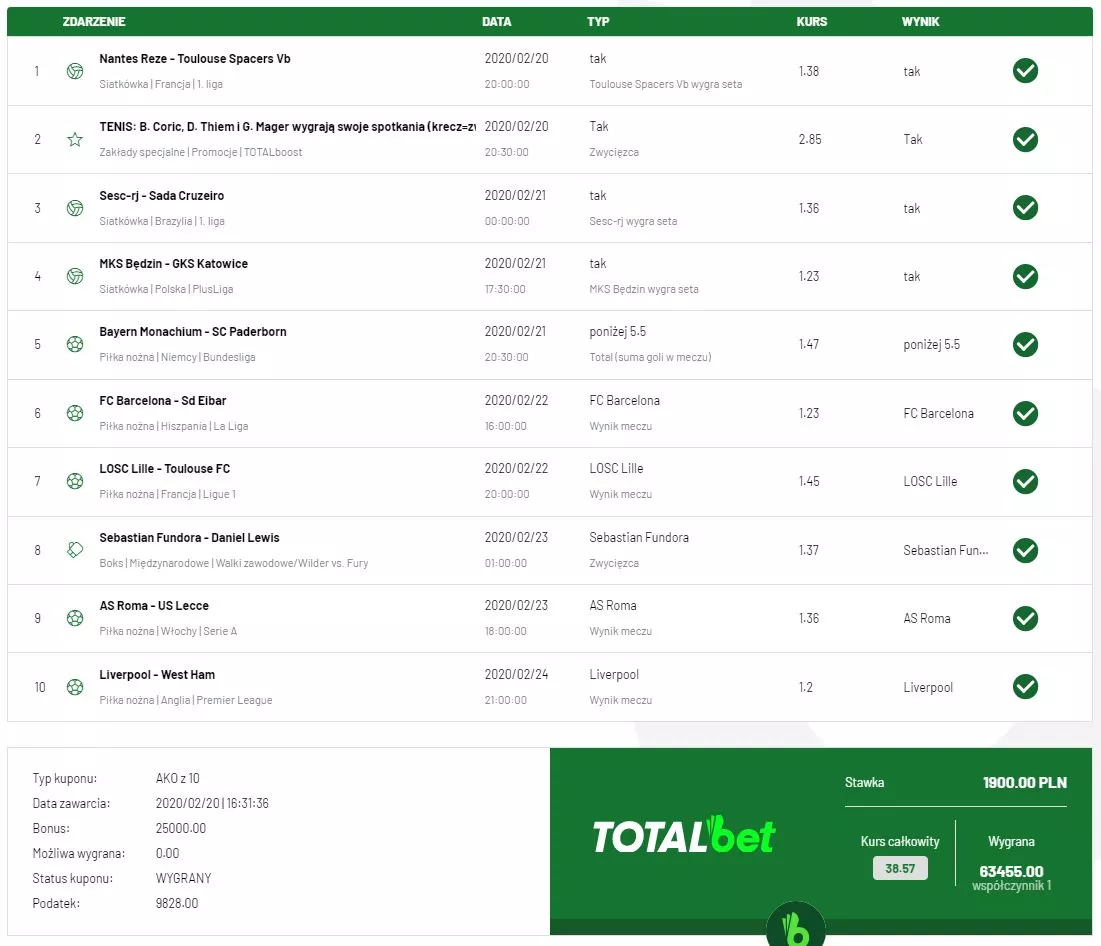Click green checkmark in Liverpool row

tap(1025, 687)
